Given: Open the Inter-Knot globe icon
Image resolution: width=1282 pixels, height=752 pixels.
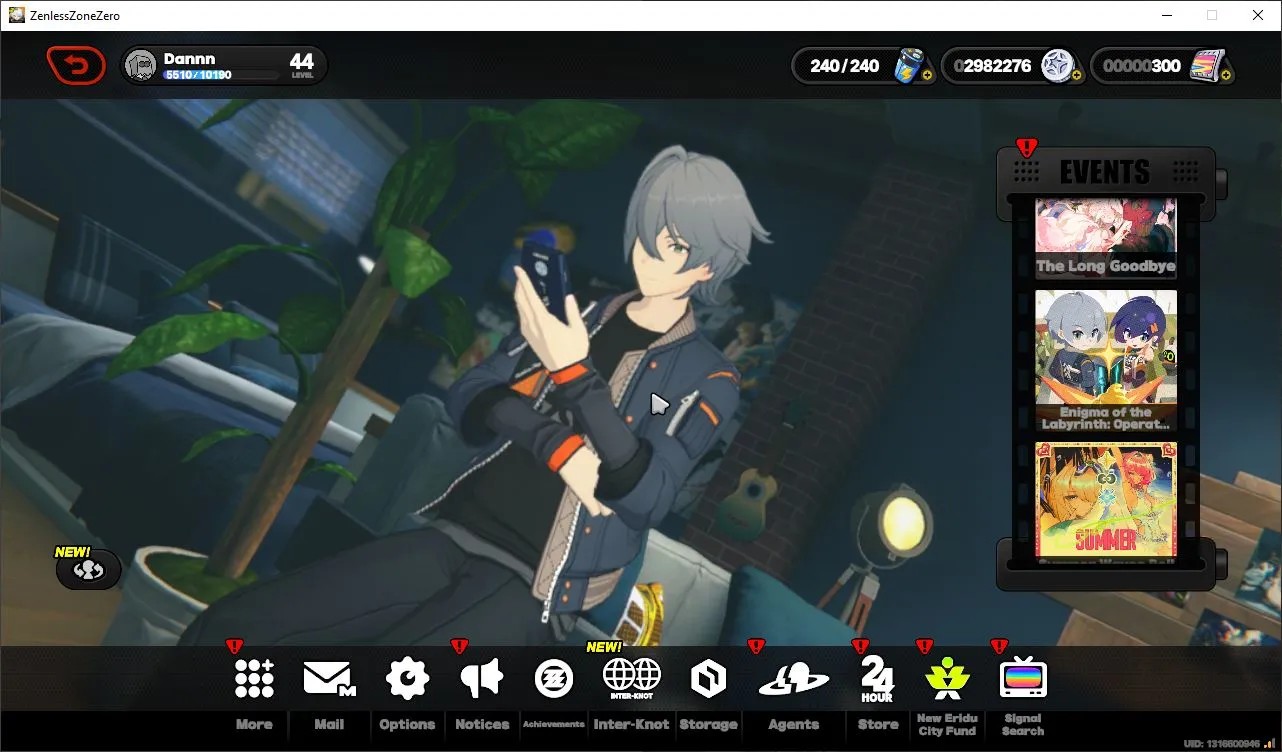Looking at the screenshot, I should point(632,678).
